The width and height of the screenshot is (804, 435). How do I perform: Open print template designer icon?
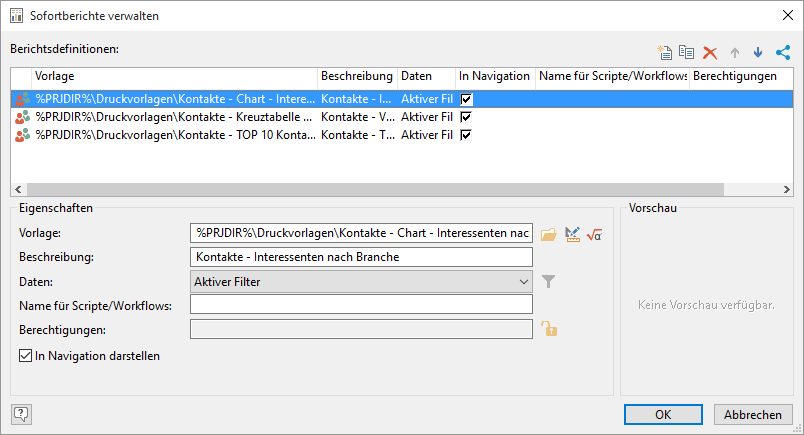click(x=572, y=234)
